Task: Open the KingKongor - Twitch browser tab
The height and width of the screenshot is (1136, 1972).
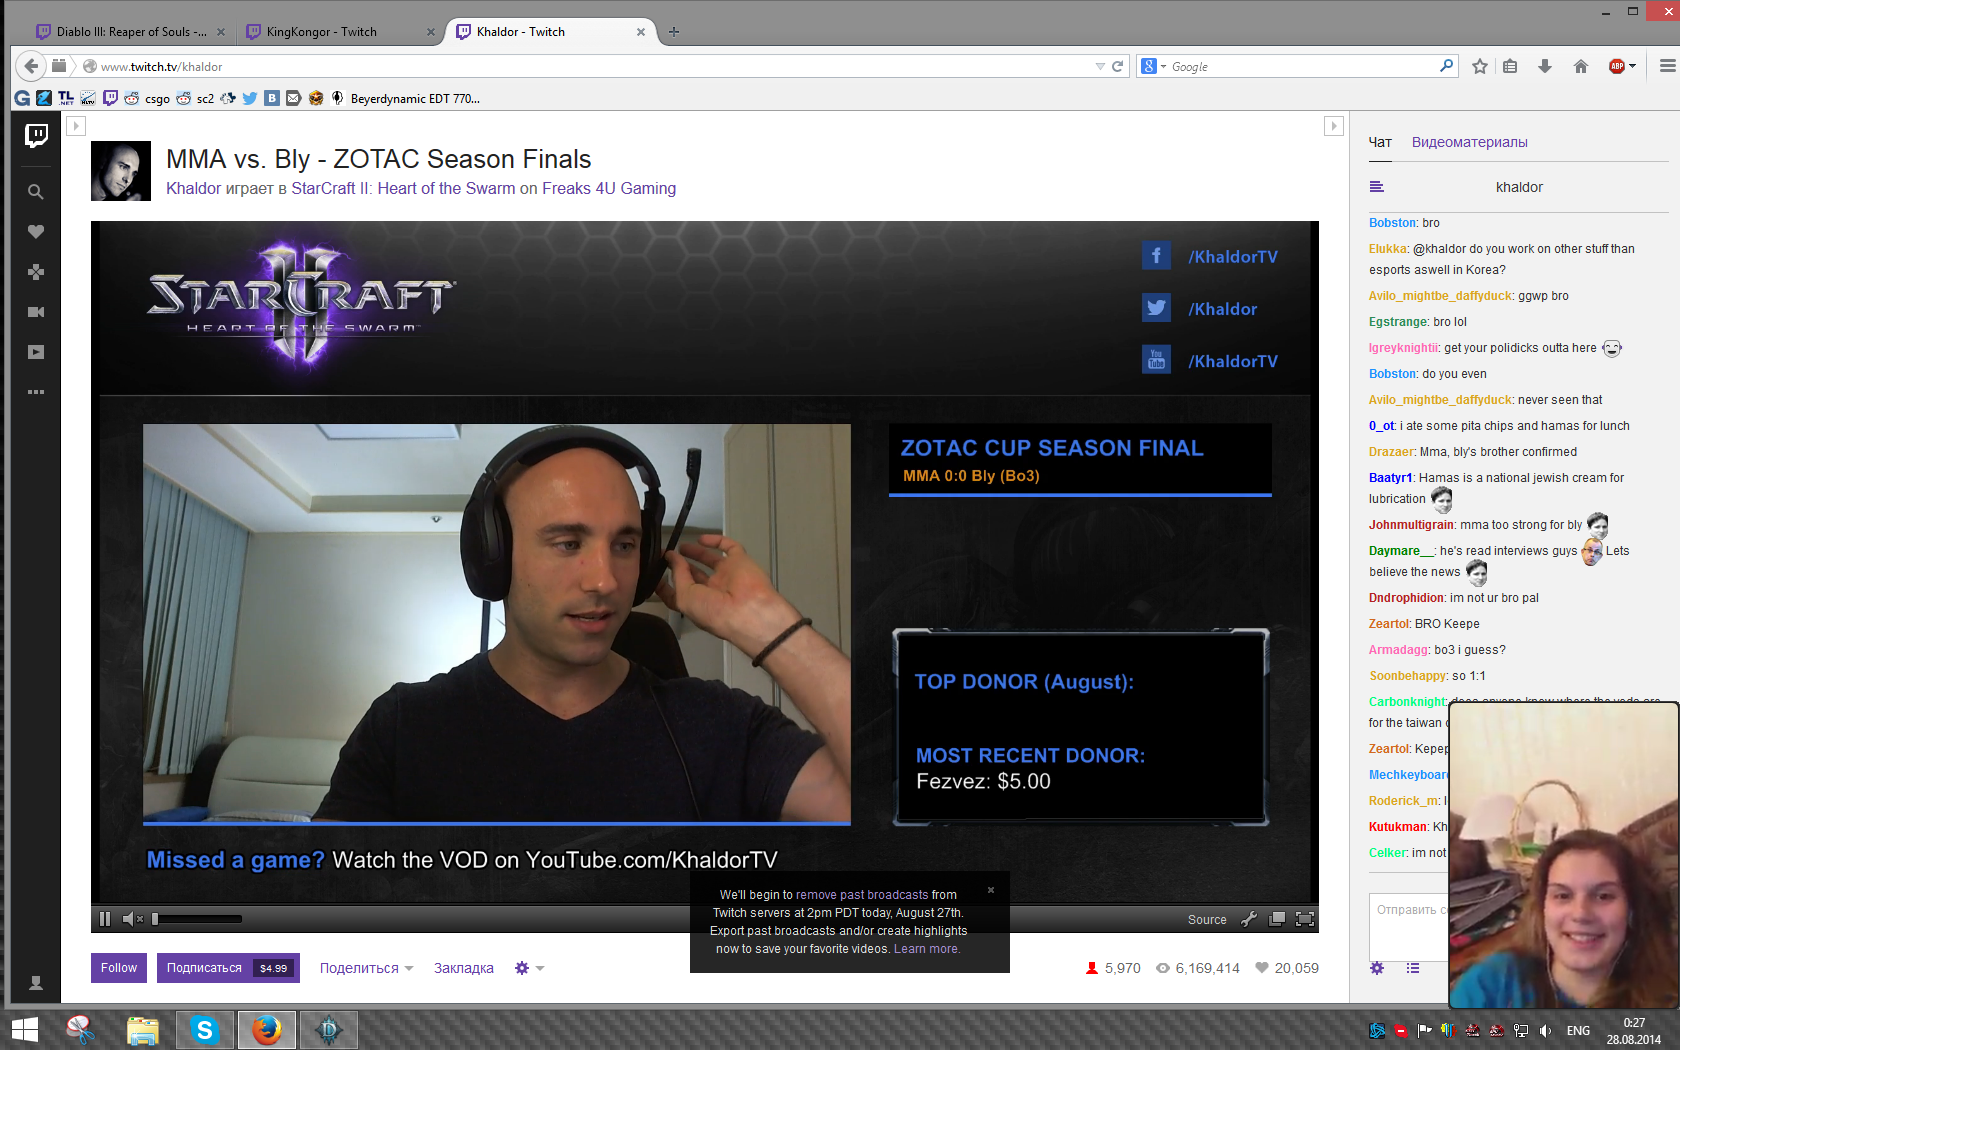Action: tap(321, 32)
